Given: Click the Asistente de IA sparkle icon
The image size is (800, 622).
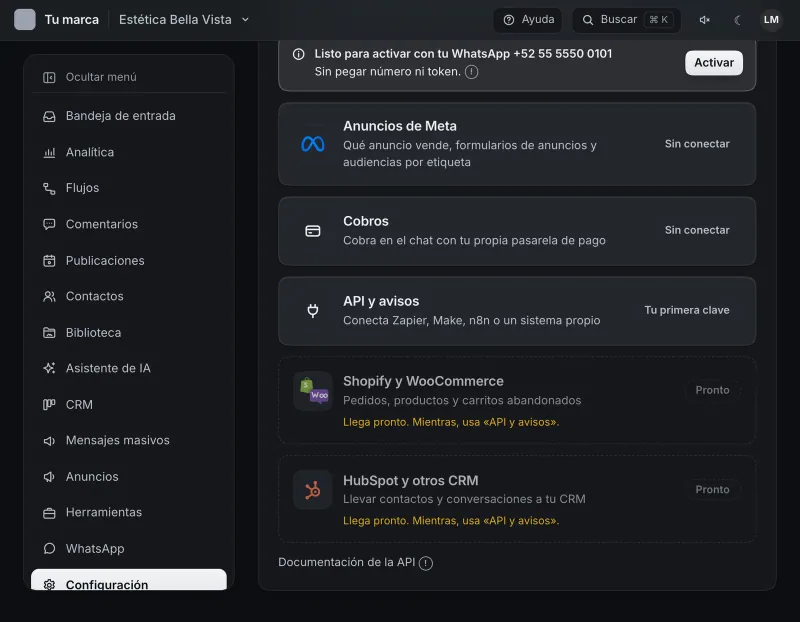Looking at the screenshot, I should [x=49, y=368].
